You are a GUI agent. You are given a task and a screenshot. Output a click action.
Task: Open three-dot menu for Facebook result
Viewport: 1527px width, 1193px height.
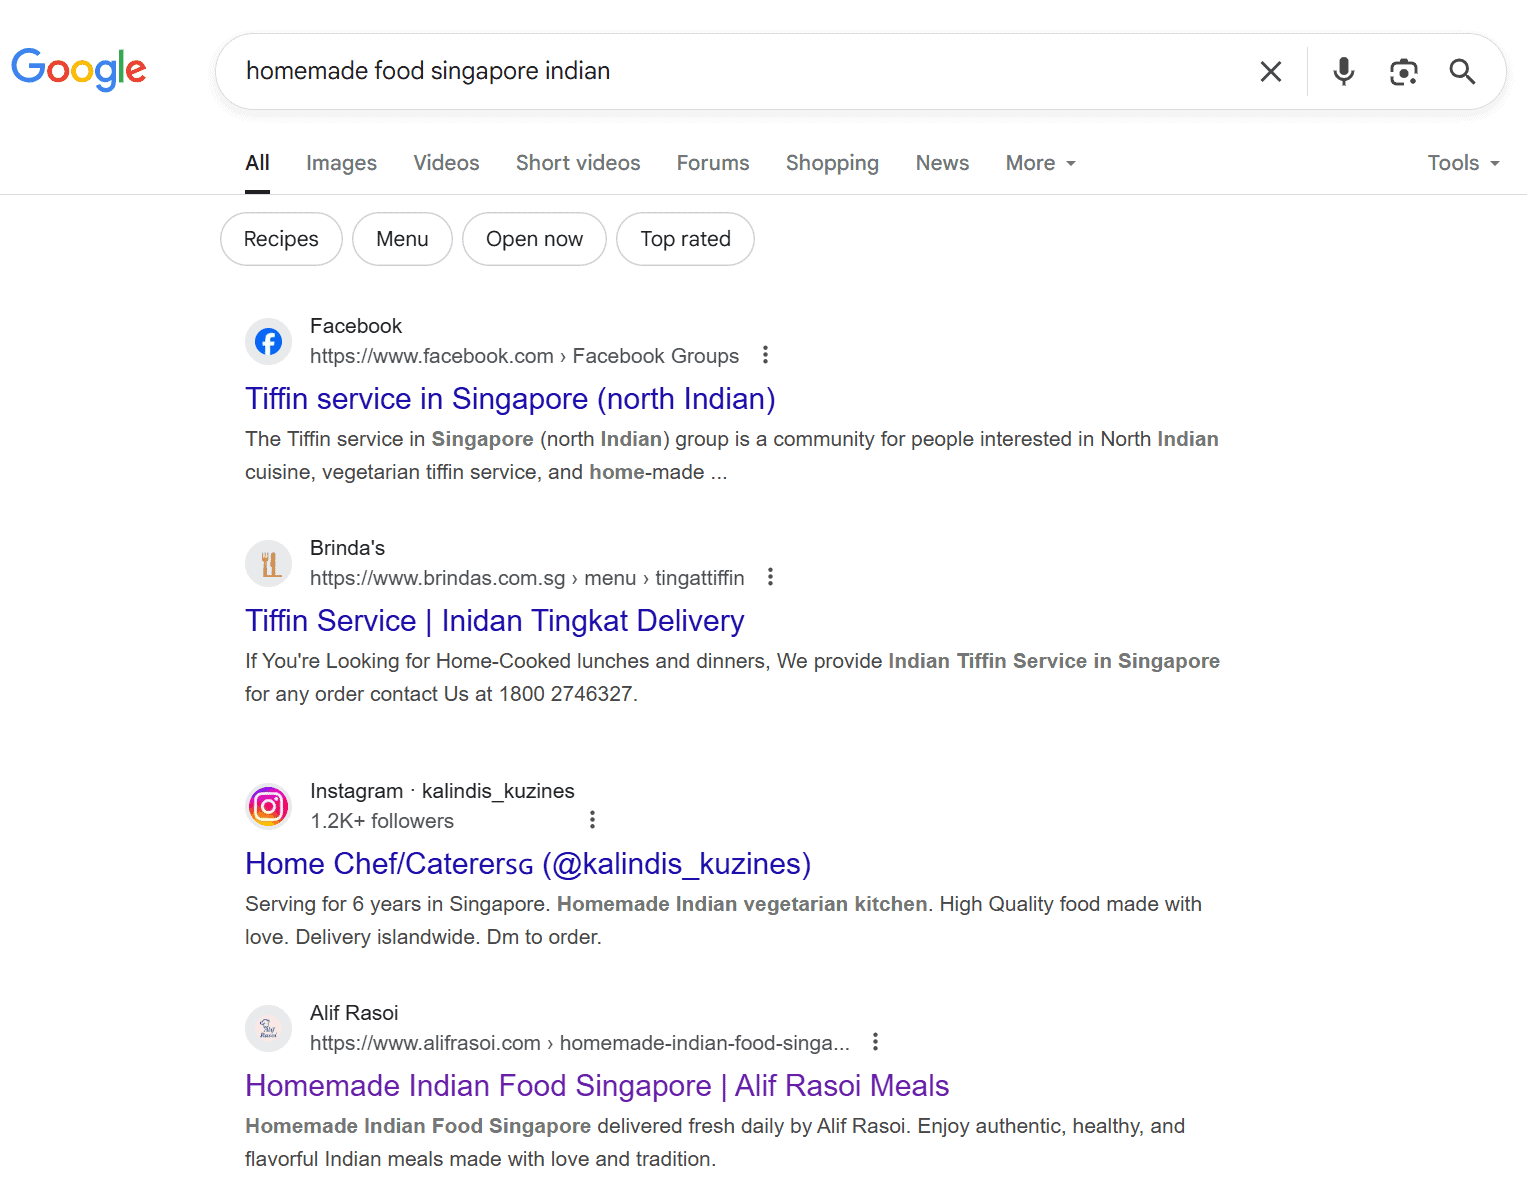765,355
